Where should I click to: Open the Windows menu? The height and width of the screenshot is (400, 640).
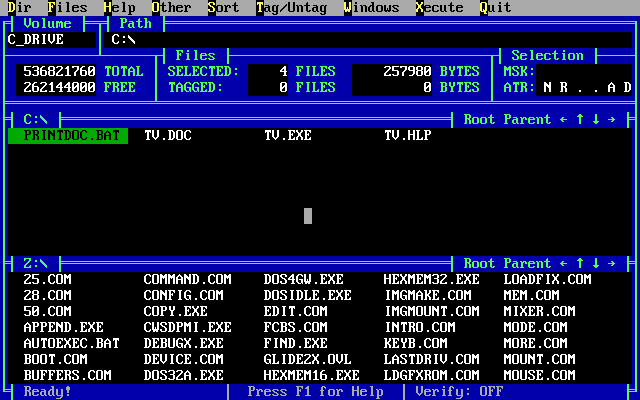tap(371, 7)
